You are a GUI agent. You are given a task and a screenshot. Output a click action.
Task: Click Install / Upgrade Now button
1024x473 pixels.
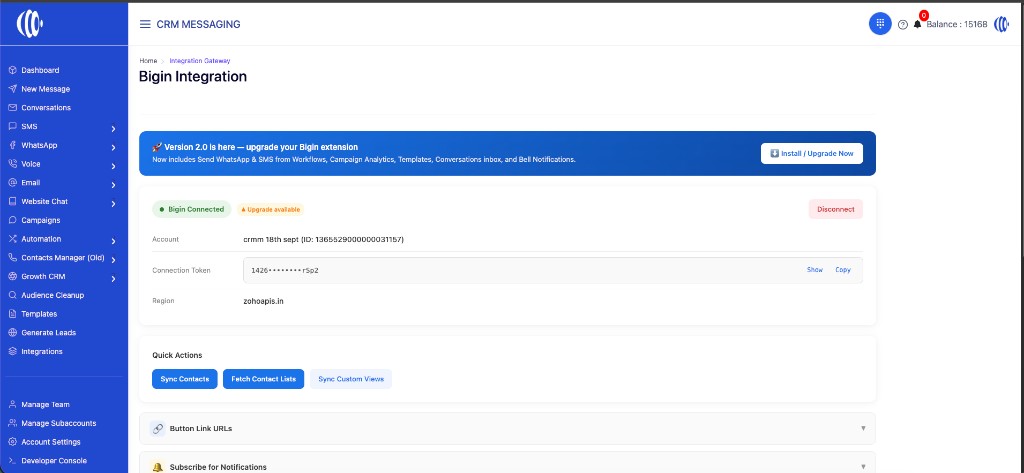pos(812,154)
